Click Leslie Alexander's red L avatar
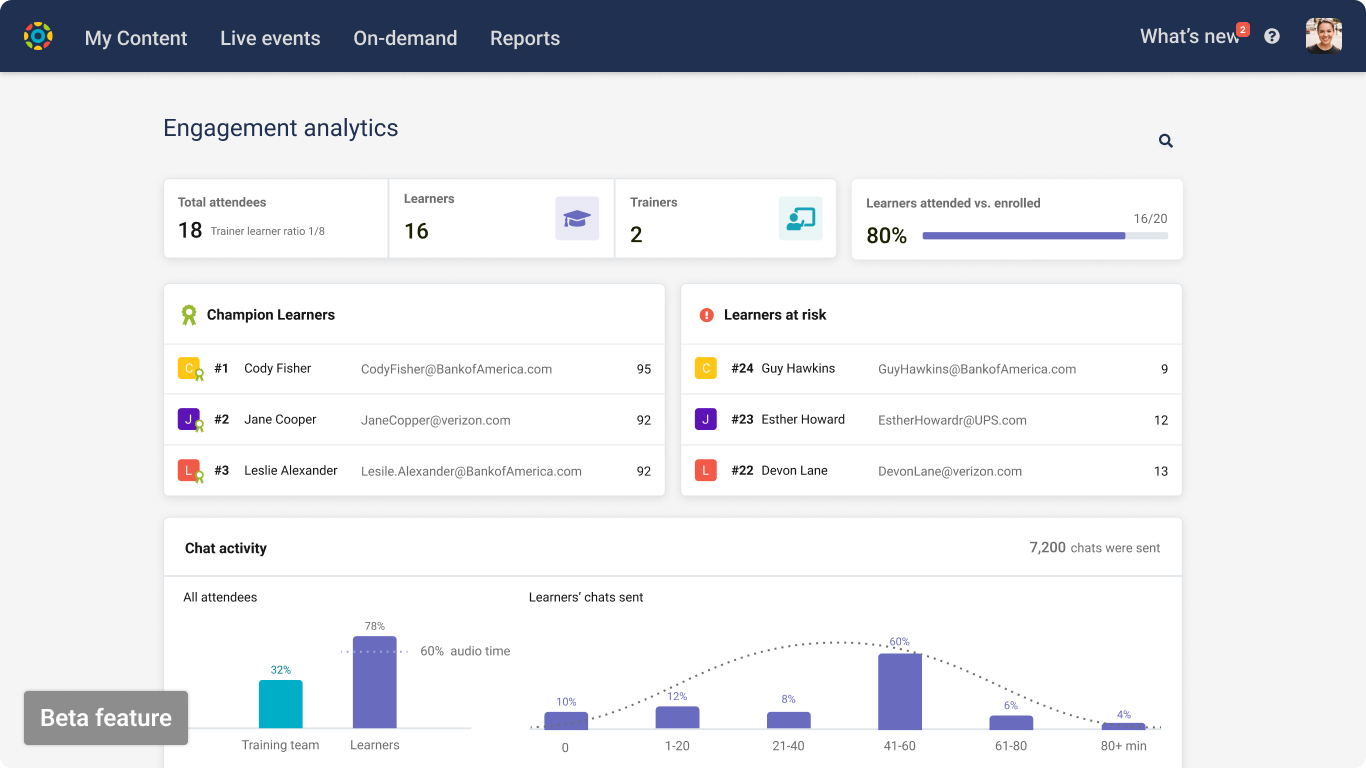 [189, 470]
